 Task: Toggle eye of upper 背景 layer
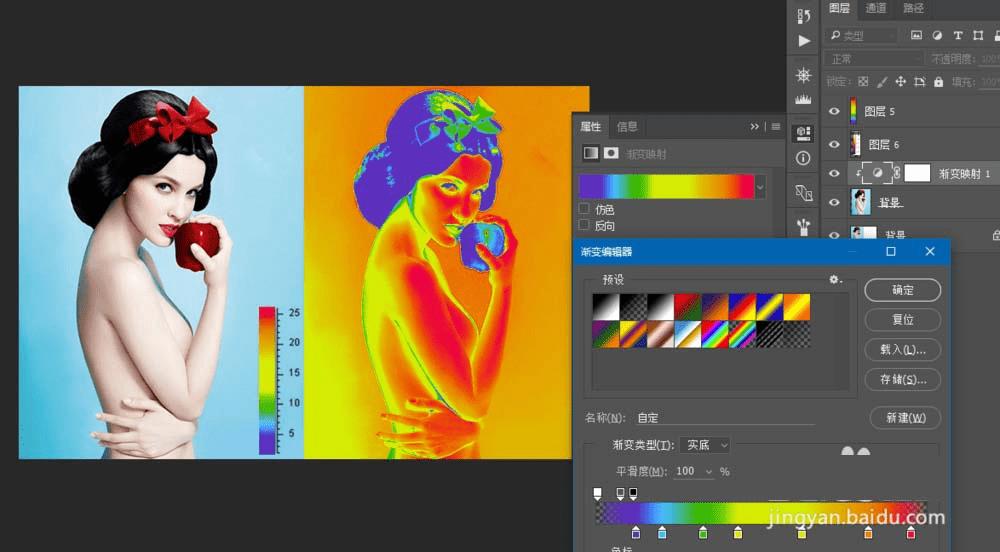[x=834, y=203]
